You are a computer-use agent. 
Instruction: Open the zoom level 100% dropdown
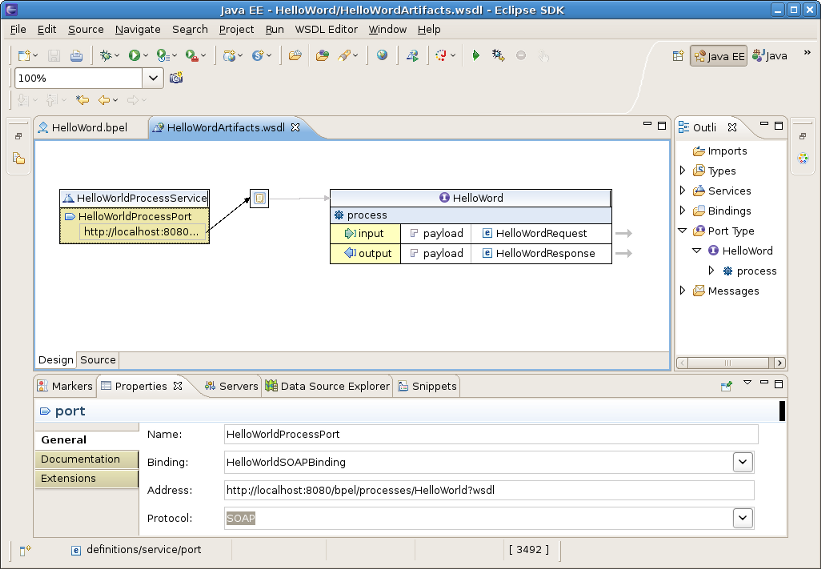pyautogui.click(x=153, y=78)
